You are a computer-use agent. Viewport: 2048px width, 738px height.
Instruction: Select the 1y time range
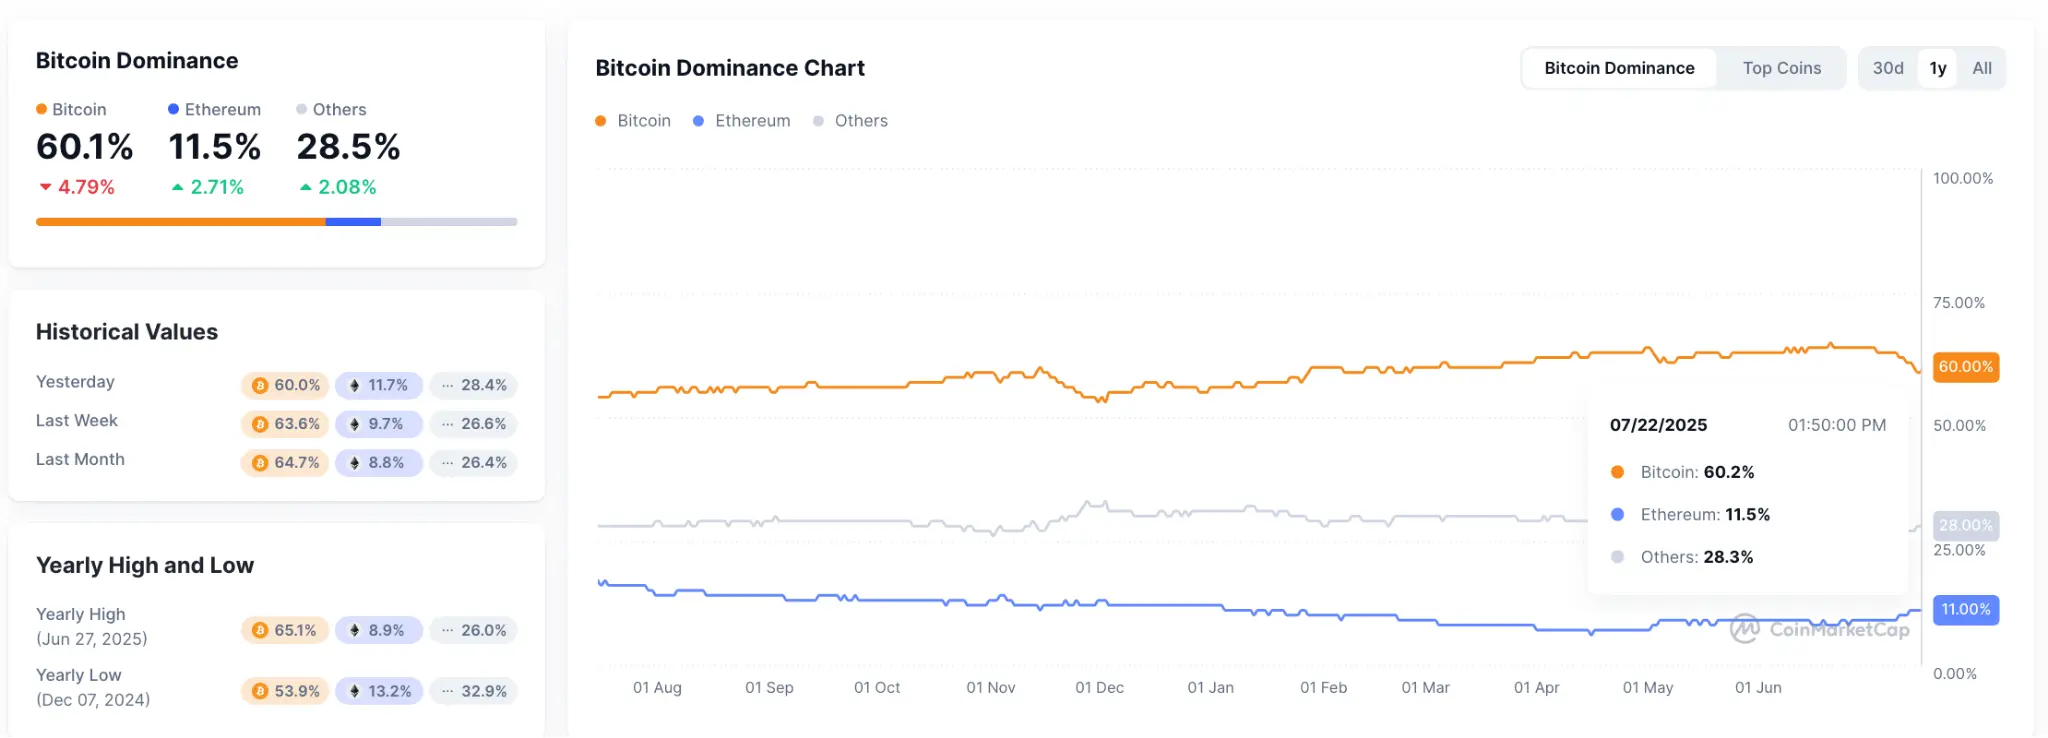[1937, 68]
